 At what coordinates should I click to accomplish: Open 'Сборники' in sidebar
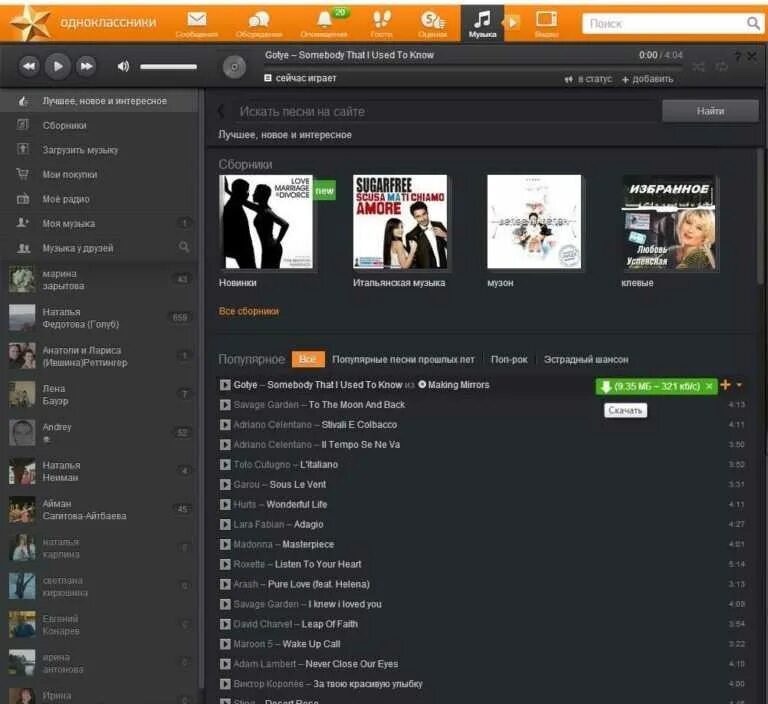coord(99,125)
